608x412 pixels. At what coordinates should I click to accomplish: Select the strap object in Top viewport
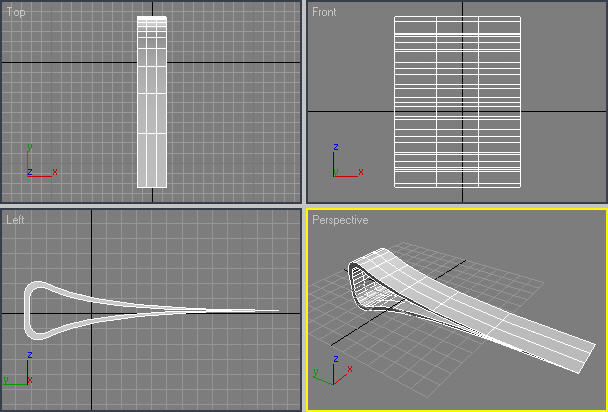(152, 102)
